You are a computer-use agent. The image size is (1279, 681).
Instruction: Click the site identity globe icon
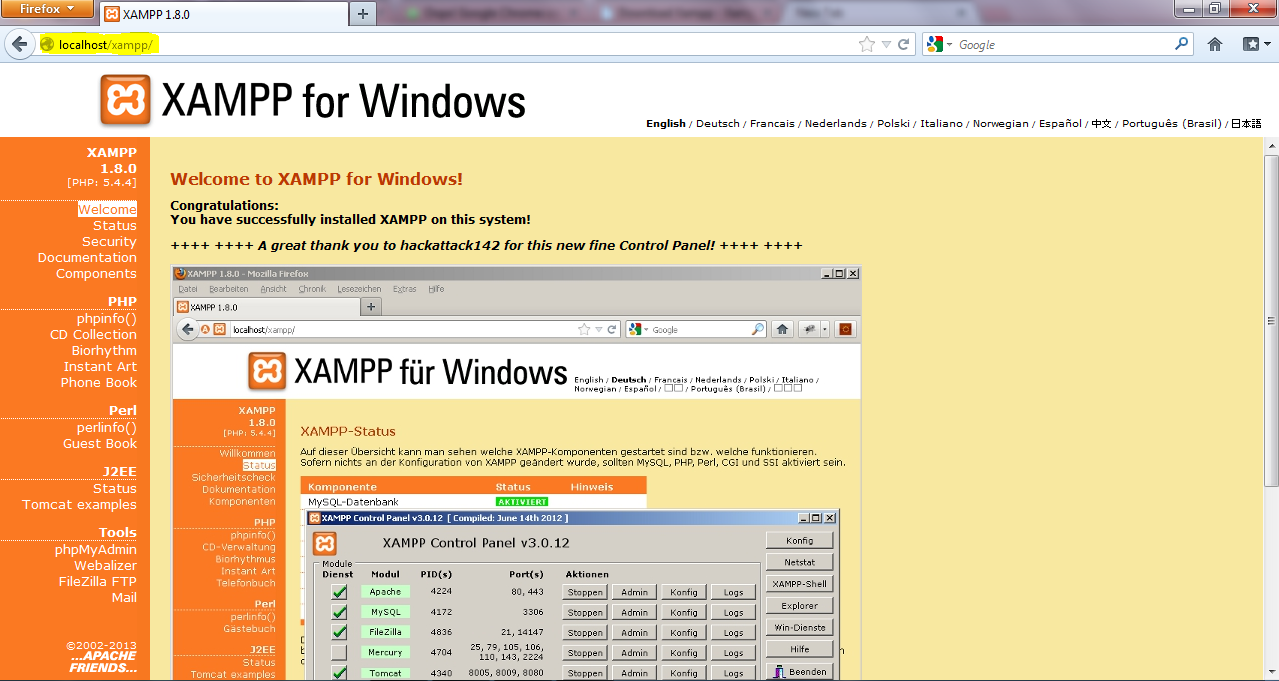pyautogui.click(x=46, y=45)
